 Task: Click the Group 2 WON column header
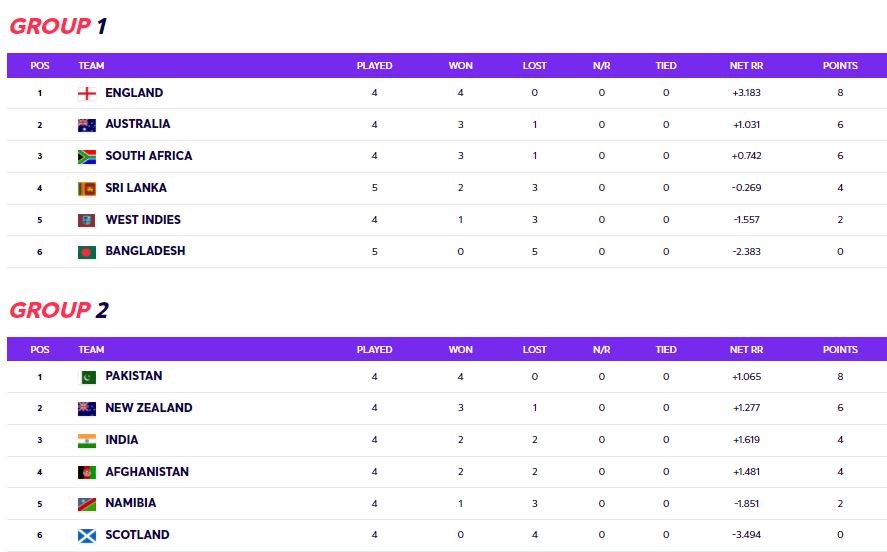[460, 350]
